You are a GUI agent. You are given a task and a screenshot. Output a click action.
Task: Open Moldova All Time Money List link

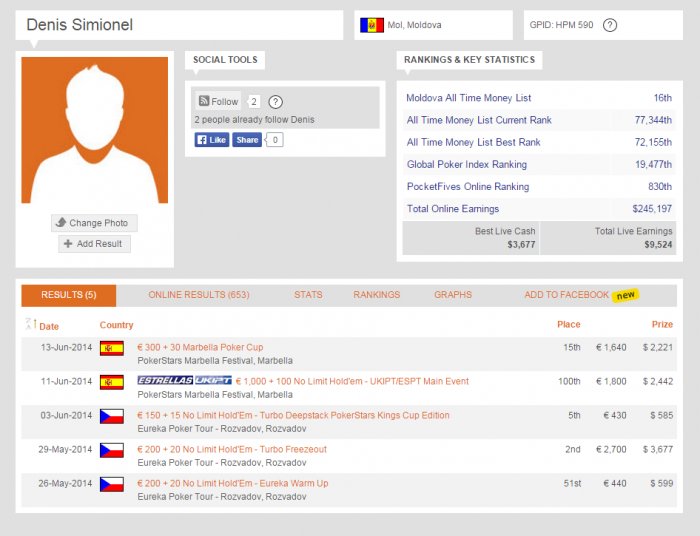pyautogui.click(x=468, y=98)
